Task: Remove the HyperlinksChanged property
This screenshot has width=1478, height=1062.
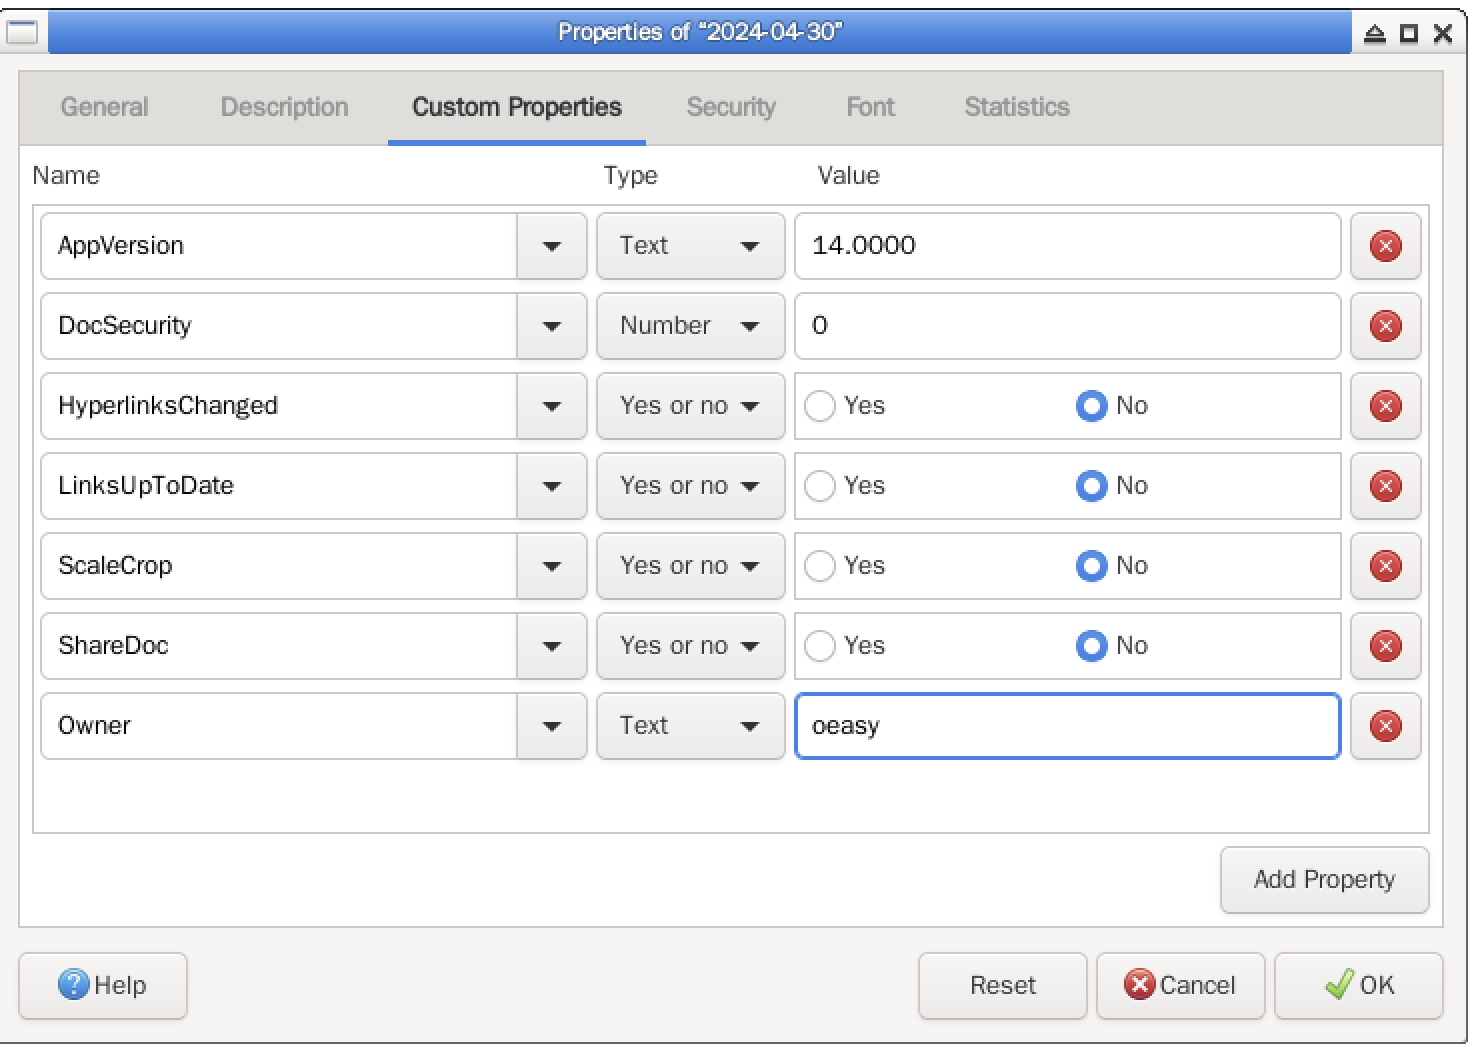Action: click(x=1385, y=406)
